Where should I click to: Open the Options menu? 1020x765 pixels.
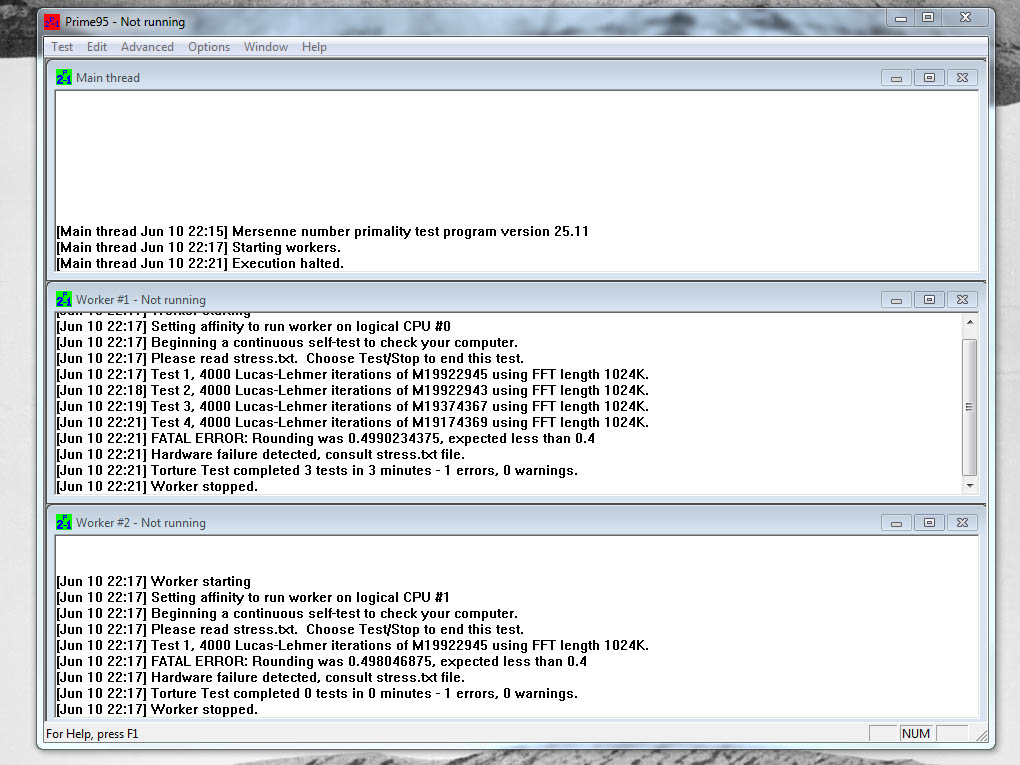[209, 47]
